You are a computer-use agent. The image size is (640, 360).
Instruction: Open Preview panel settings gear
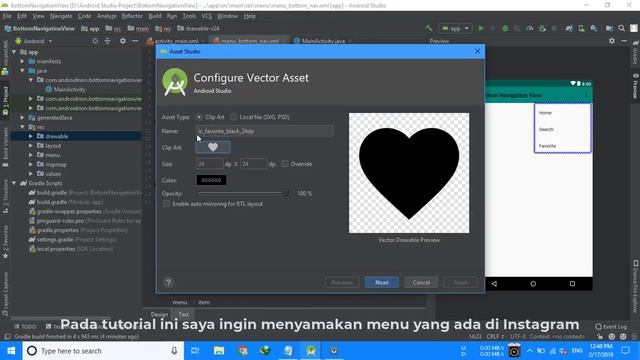(611, 41)
